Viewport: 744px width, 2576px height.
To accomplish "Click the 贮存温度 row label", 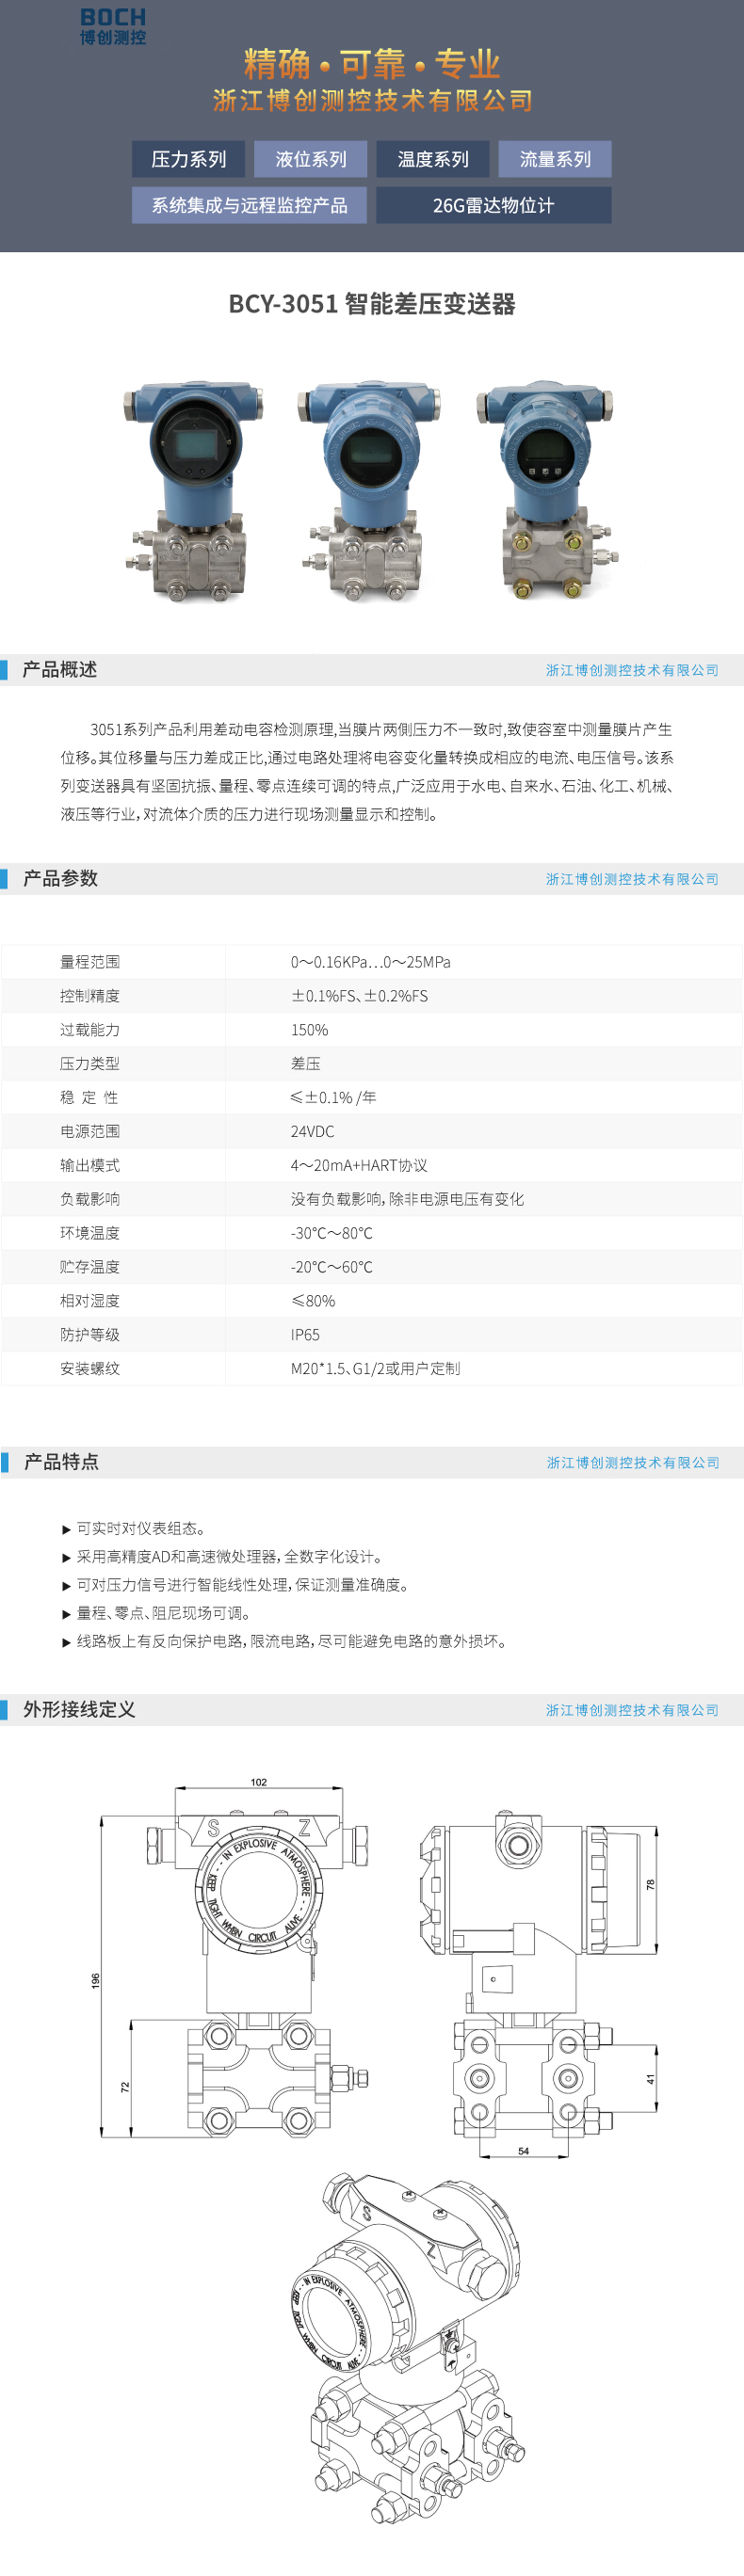I will 90,1267.
